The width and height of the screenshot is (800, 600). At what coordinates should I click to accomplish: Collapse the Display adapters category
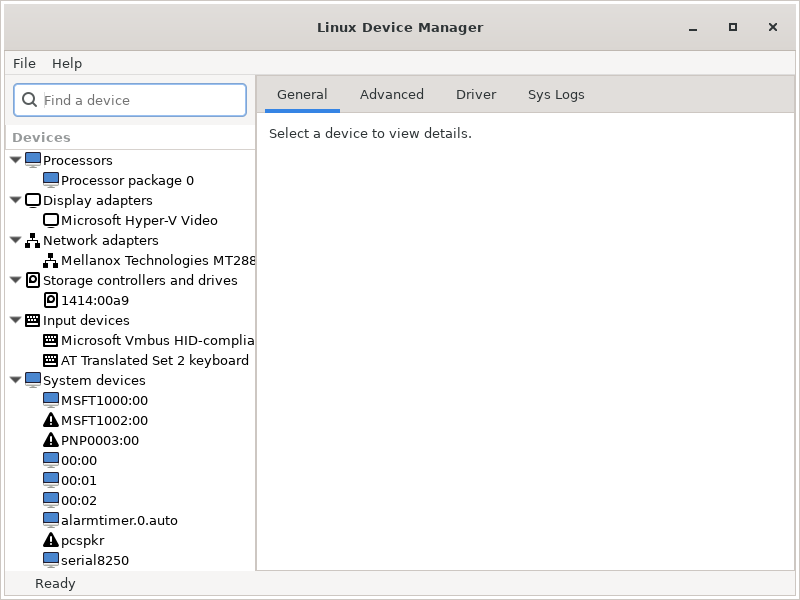[x=16, y=200]
